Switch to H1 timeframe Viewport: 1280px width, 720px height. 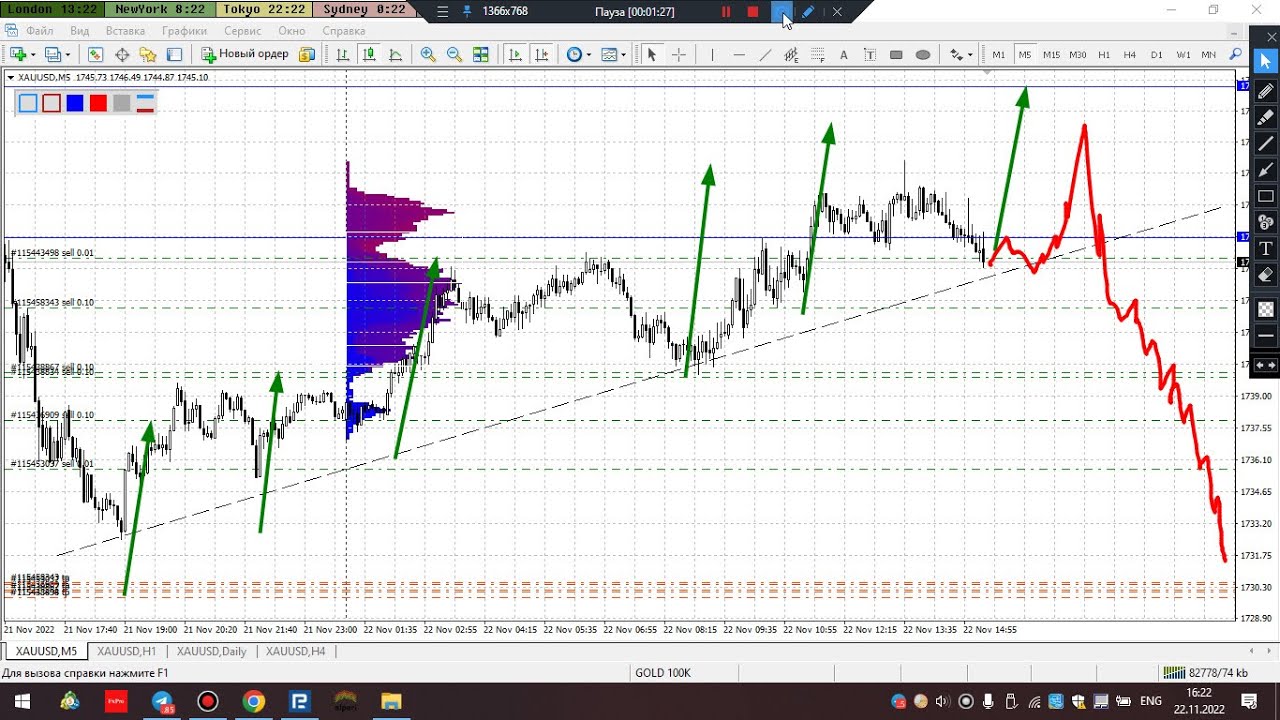tap(1104, 54)
